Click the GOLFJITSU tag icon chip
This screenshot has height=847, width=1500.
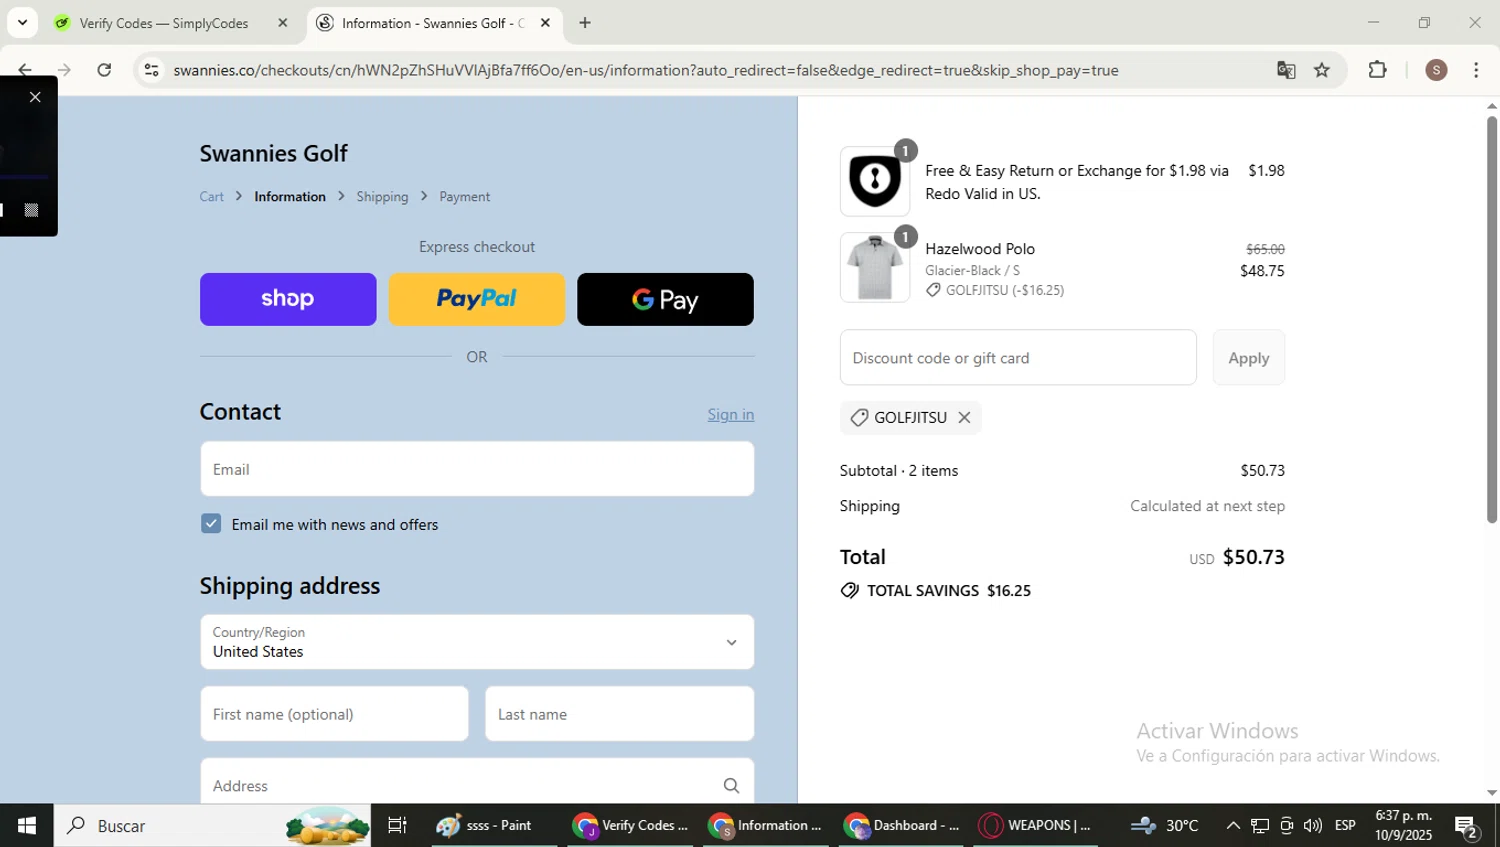[x=910, y=418]
